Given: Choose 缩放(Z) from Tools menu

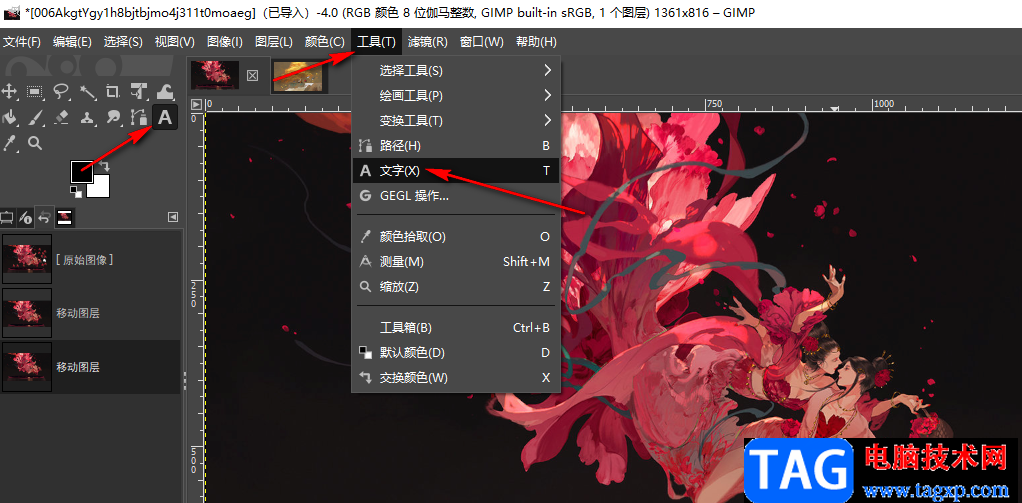Looking at the screenshot, I should point(456,287).
